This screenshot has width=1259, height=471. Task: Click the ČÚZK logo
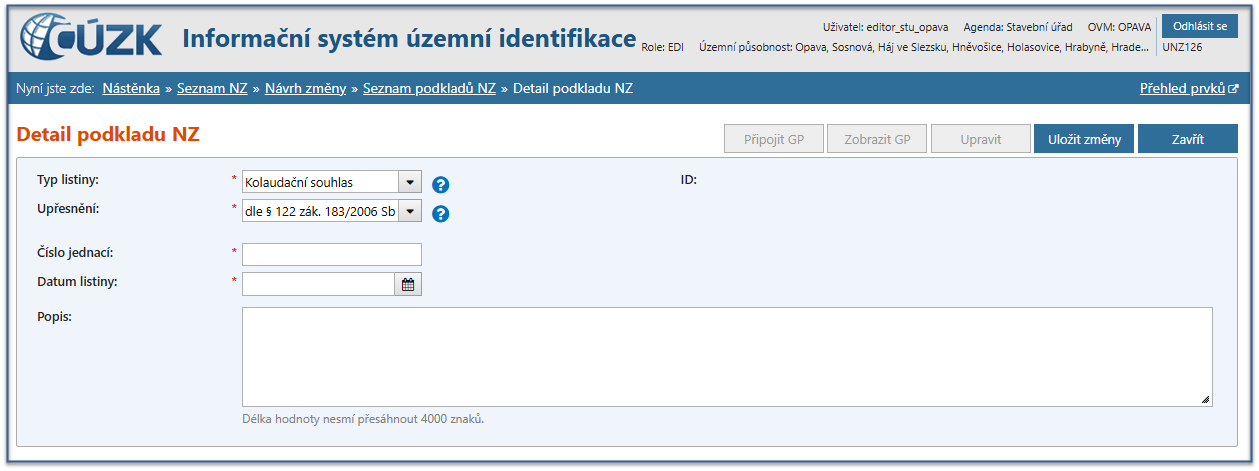pyautogui.click(x=90, y=40)
